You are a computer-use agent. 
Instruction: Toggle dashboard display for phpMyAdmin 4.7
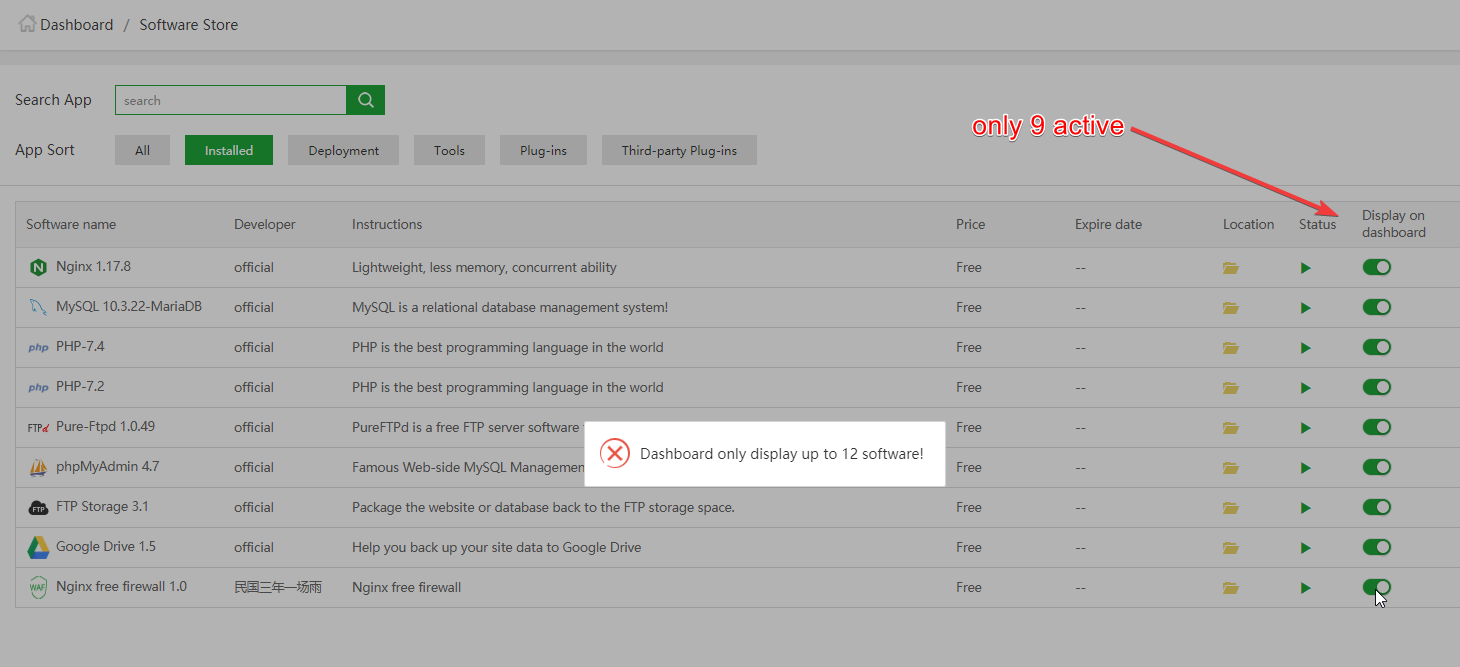pyautogui.click(x=1377, y=467)
